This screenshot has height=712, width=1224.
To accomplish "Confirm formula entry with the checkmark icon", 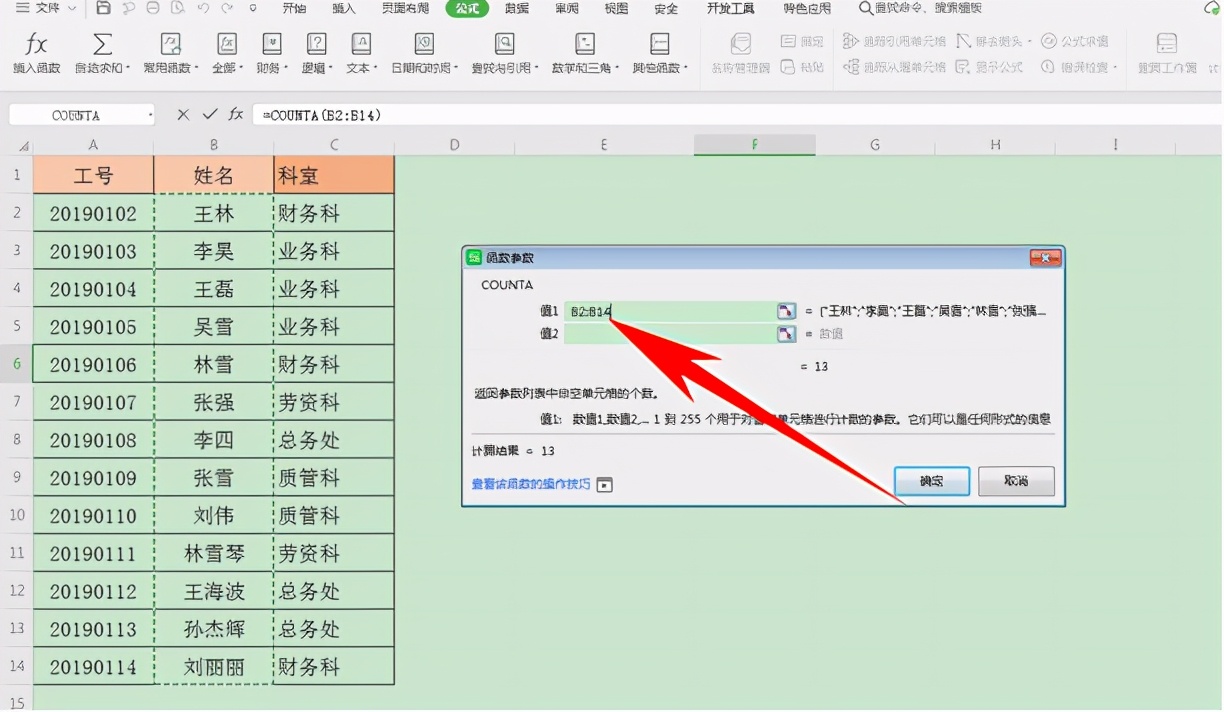I will [x=209, y=115].
